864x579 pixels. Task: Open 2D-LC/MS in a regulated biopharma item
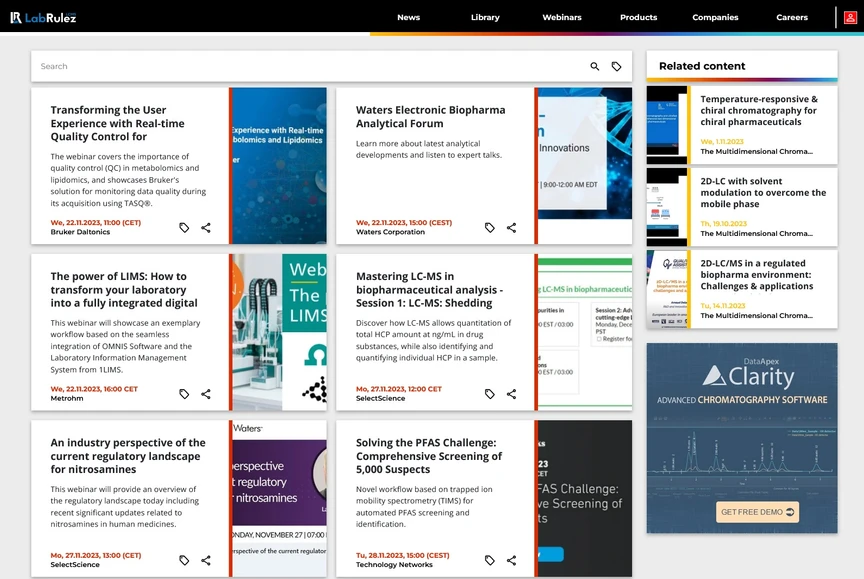757,275
